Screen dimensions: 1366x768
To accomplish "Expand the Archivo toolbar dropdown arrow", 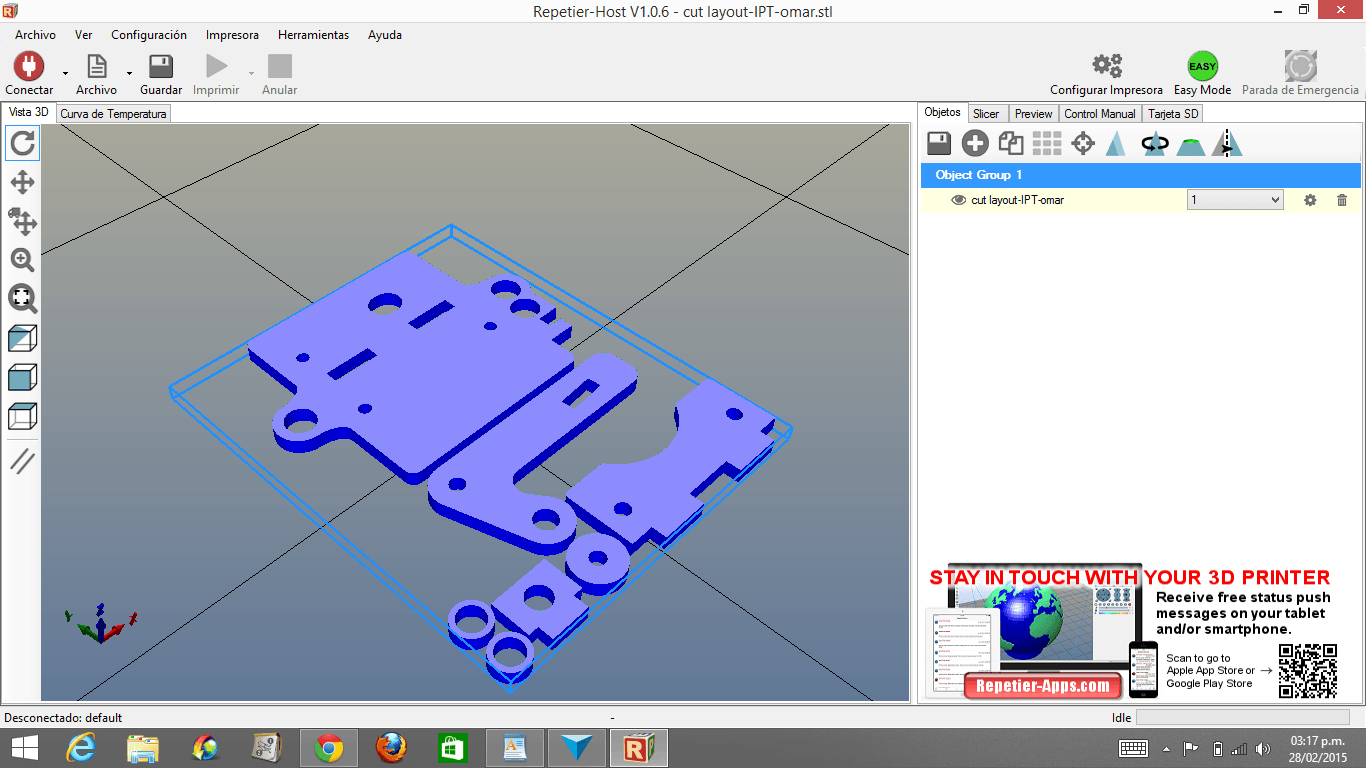I will point(129,73).
